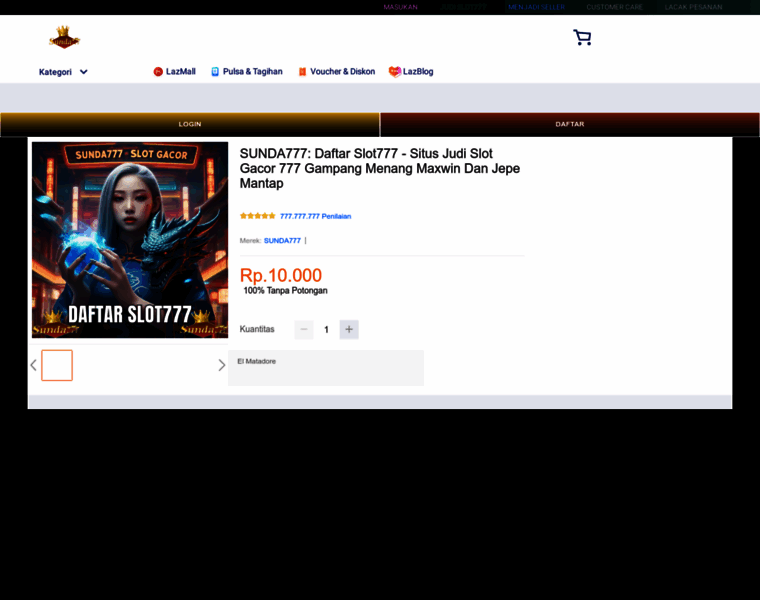Open the LazBlog link
The width and height of the screenshot is (760, 600).
tap(411, 72)
